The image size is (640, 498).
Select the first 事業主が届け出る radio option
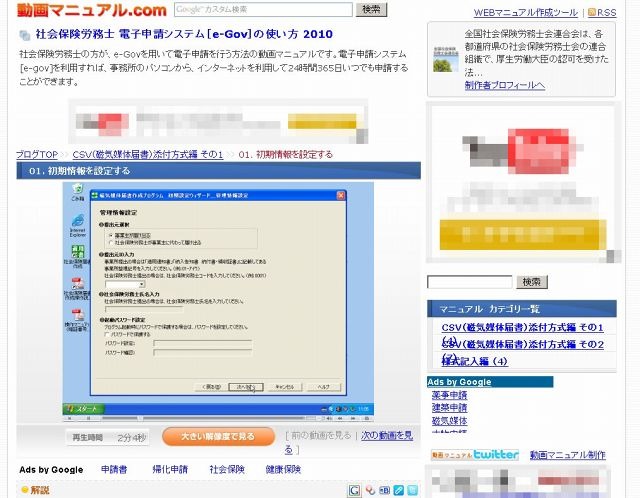[111, 236]
